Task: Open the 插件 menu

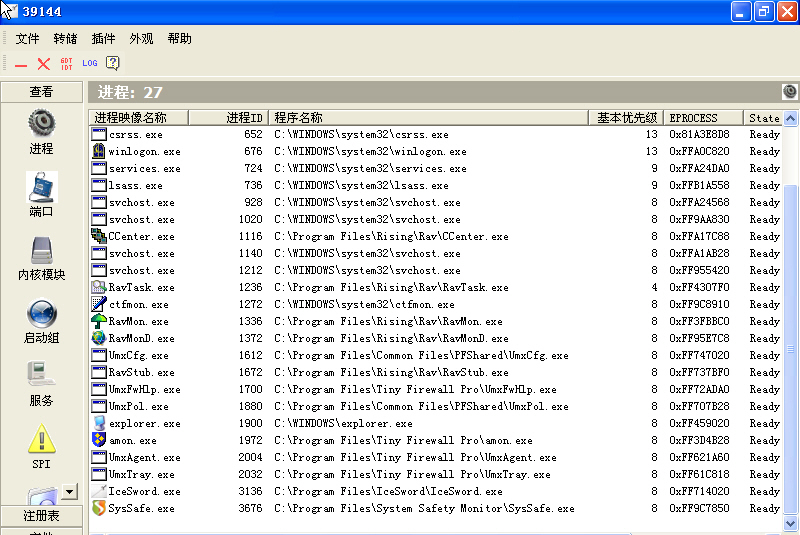Action: pyautogui.click(x=103, y=39)
